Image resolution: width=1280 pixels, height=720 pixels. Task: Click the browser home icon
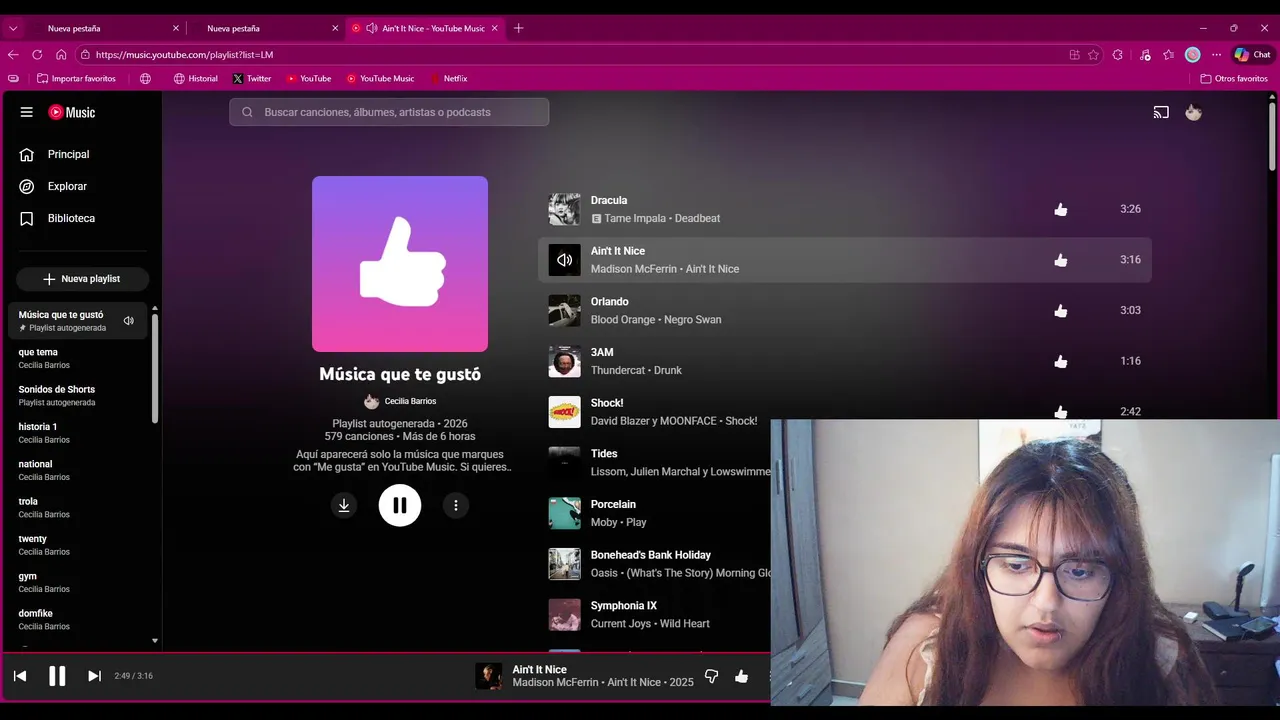[61, 55]
